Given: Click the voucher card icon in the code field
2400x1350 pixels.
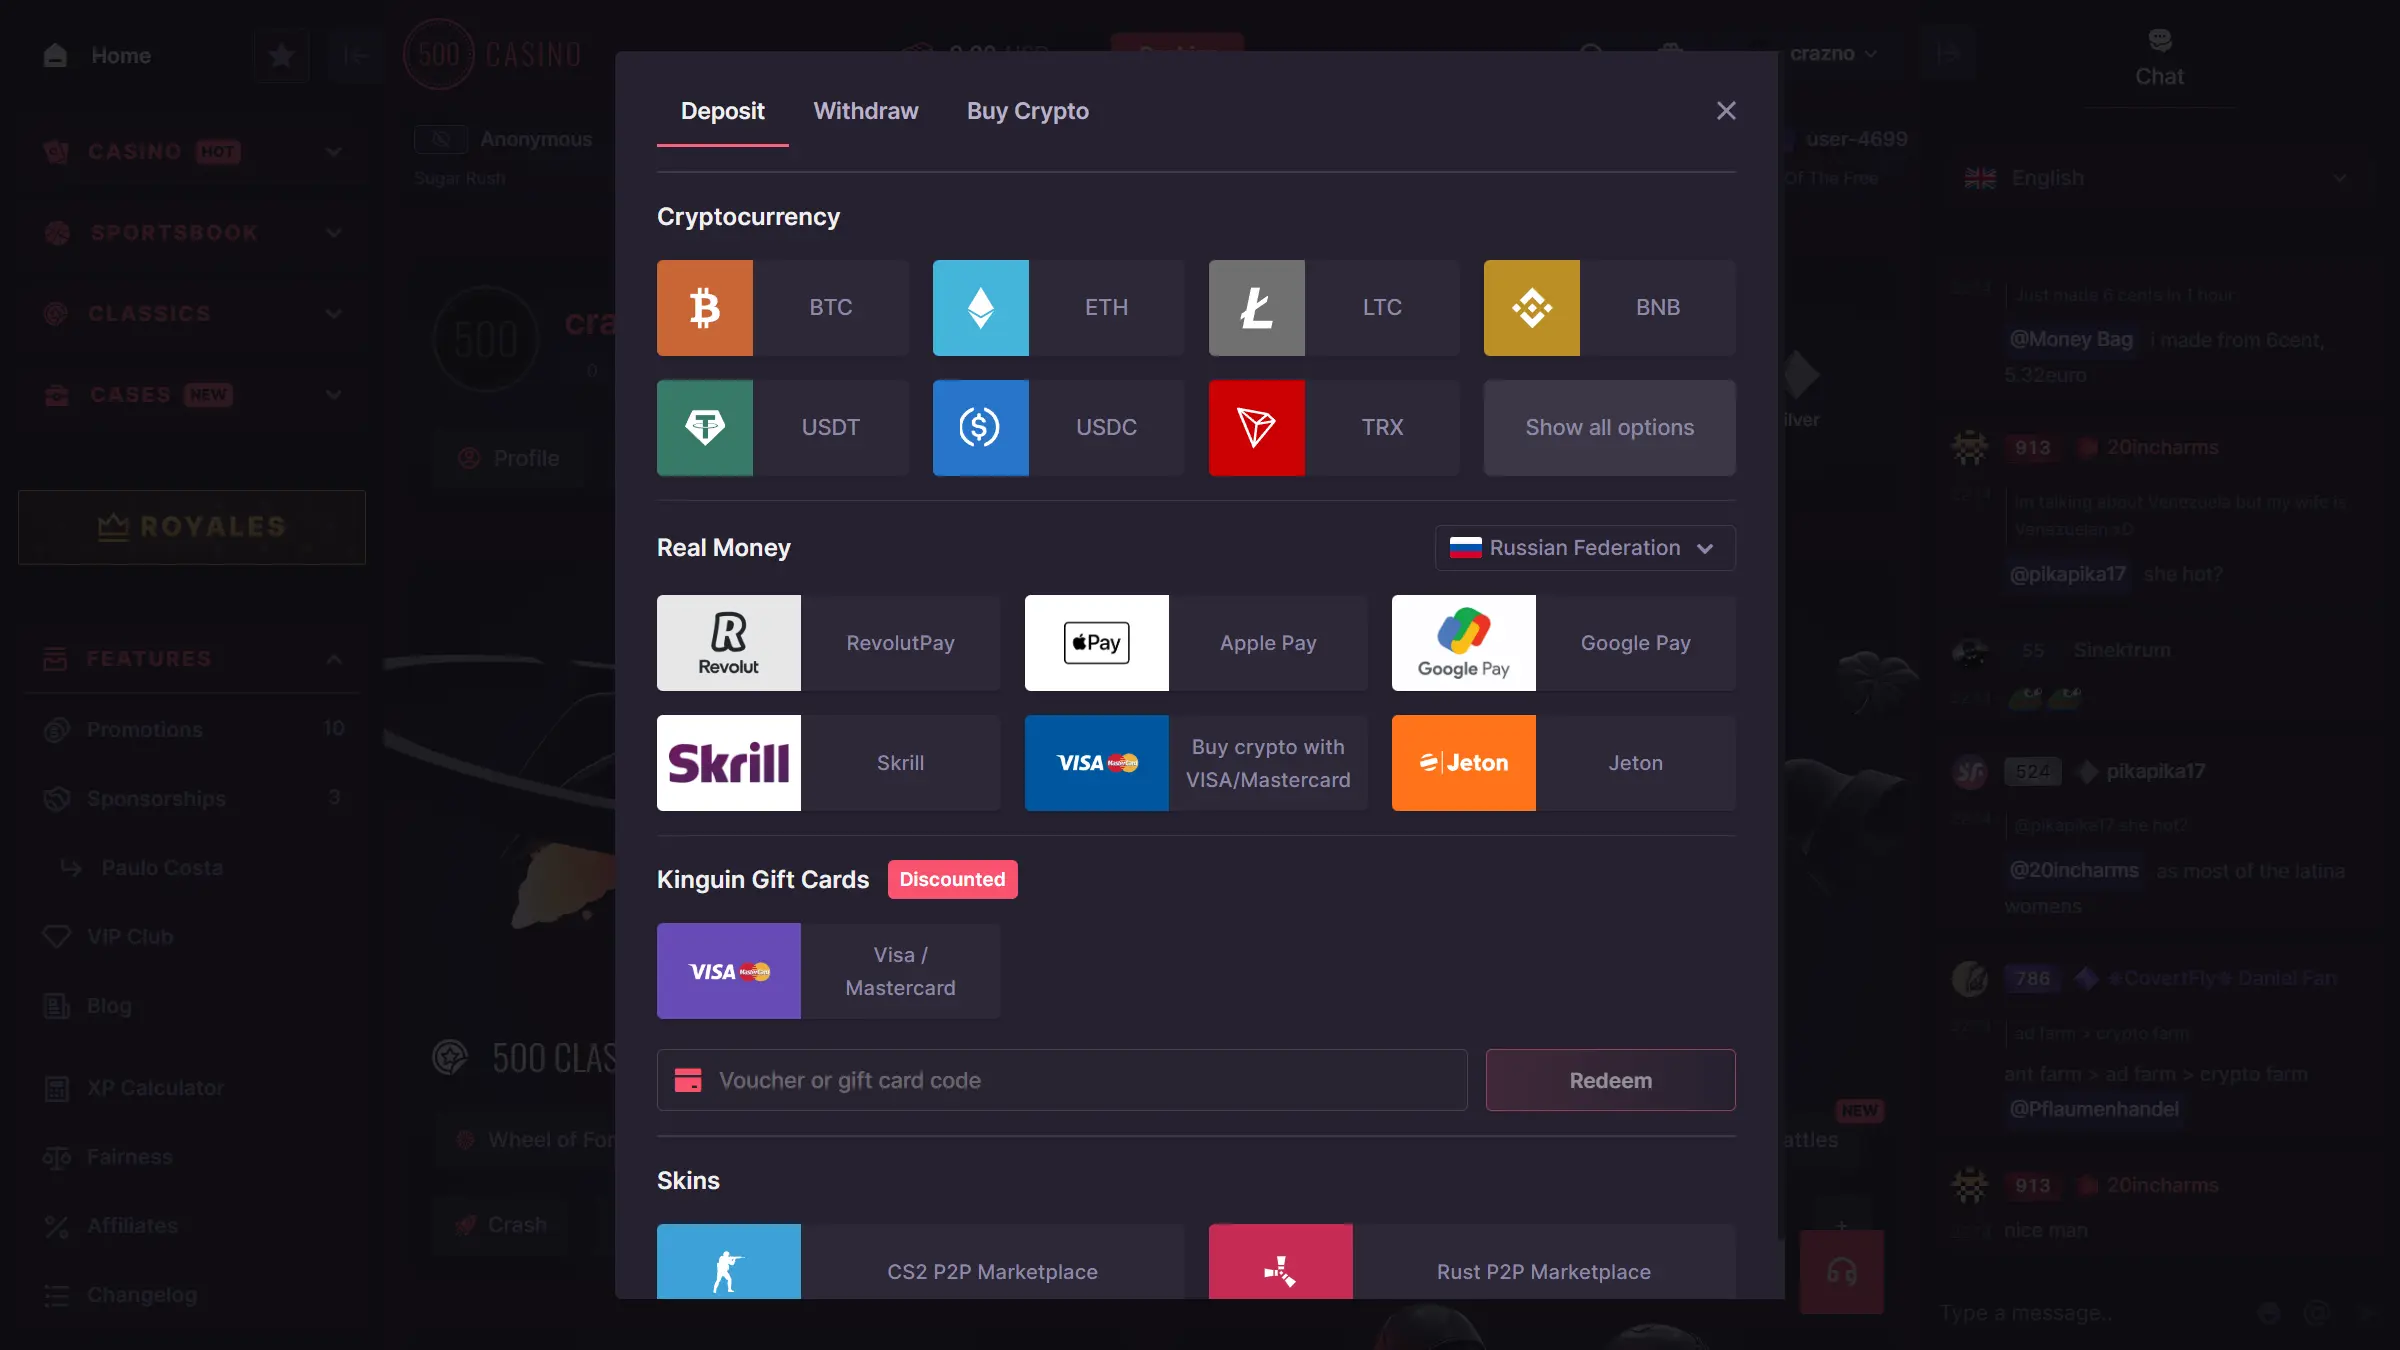Looking at the screenshot, I should pos(688,1080).
